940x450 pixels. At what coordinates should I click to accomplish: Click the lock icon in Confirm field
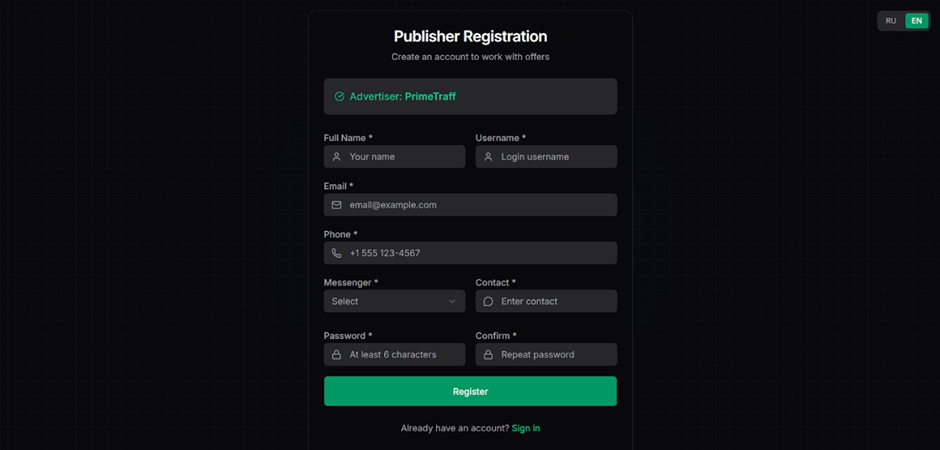click(488, 355)
